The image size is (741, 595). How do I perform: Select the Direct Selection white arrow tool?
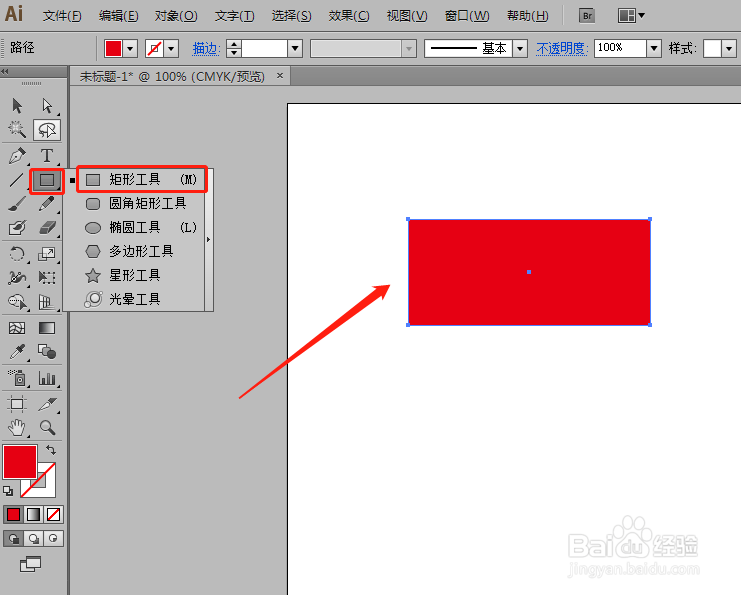pos(47,105)
